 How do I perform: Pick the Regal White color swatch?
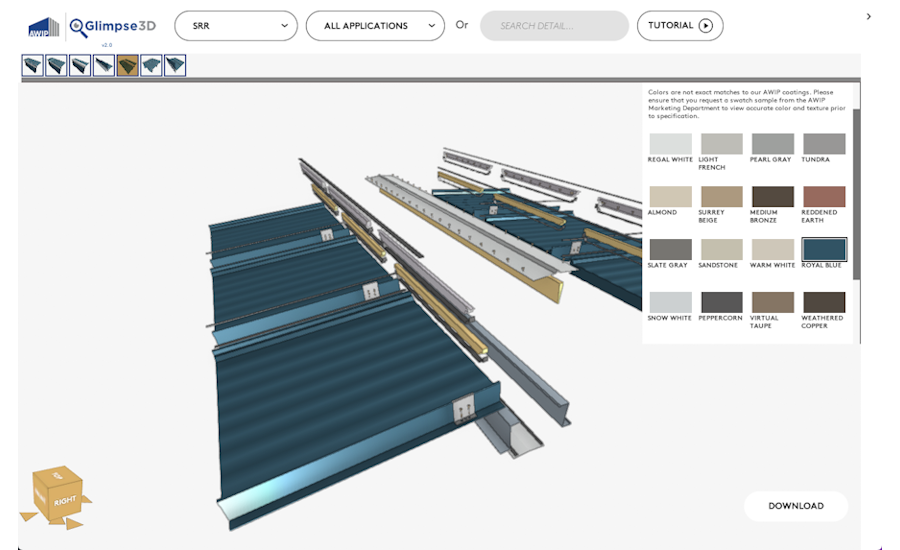pos(670,144)
